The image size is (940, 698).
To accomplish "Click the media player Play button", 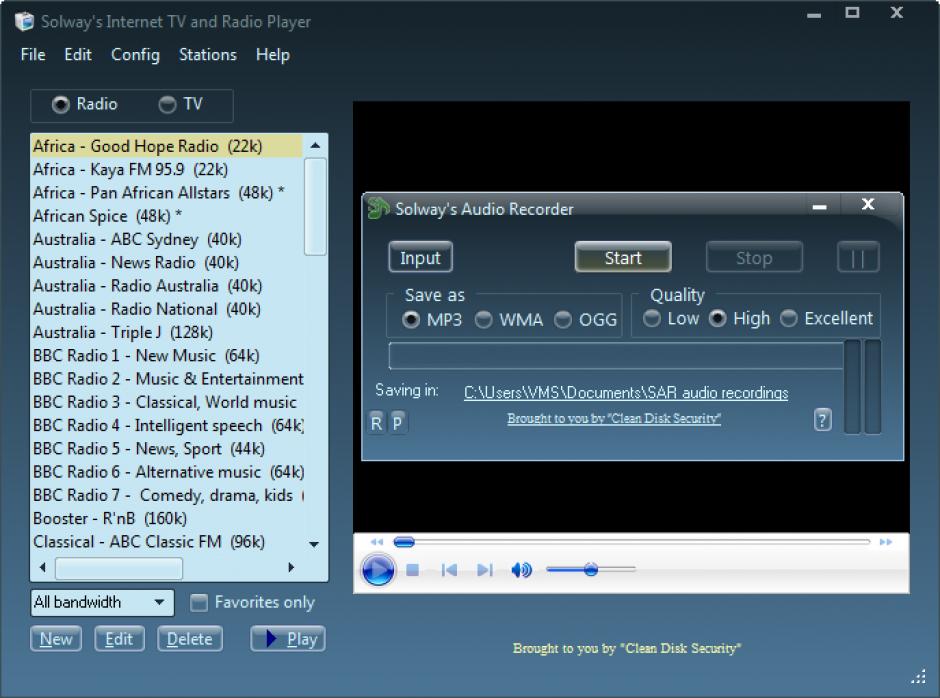I will coord(378,570).
